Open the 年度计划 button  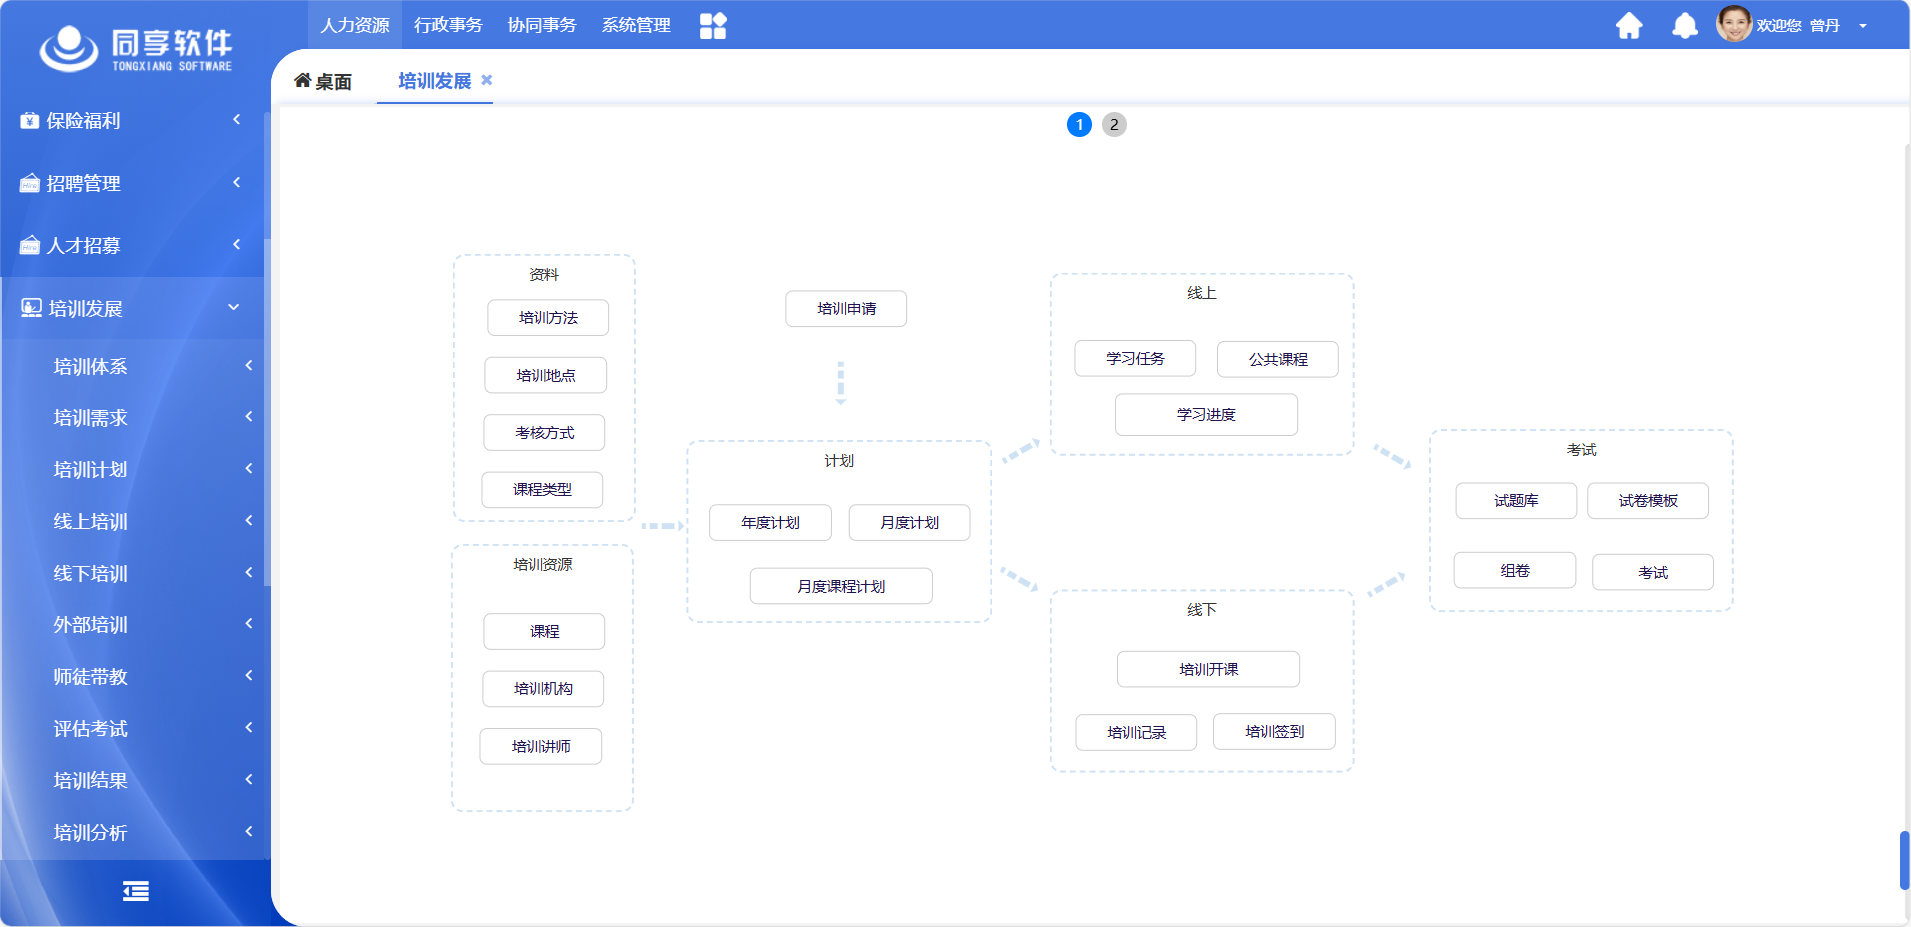(x=770, y=523)
